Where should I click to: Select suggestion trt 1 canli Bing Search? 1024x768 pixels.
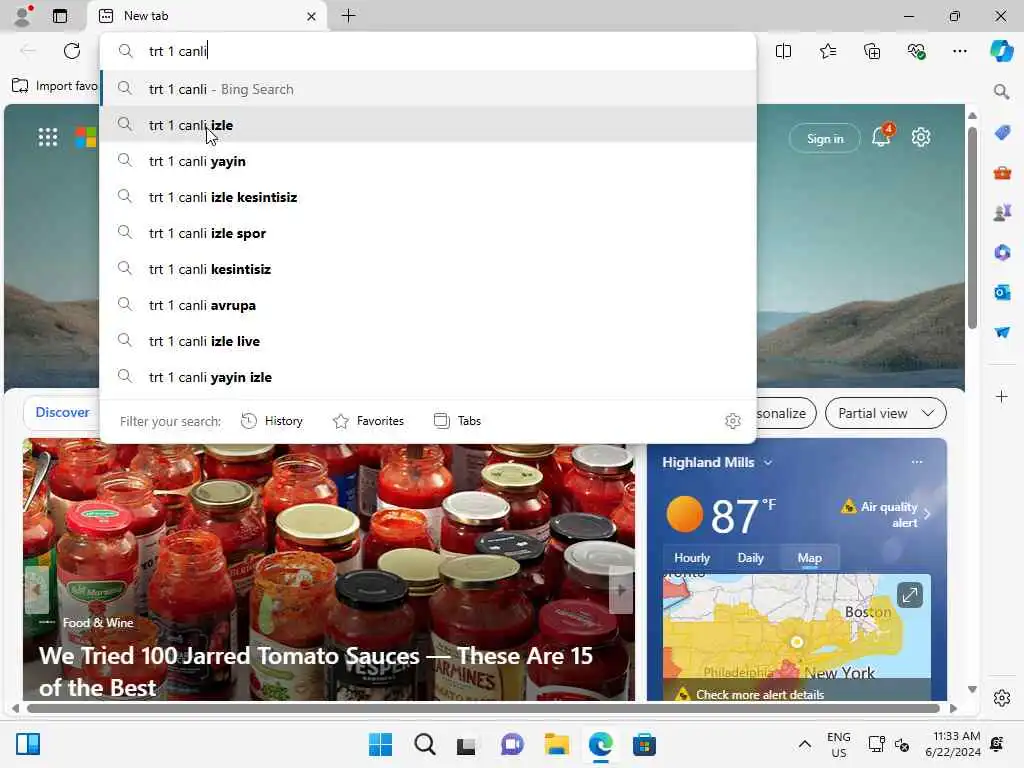click(x=428, y=89)
